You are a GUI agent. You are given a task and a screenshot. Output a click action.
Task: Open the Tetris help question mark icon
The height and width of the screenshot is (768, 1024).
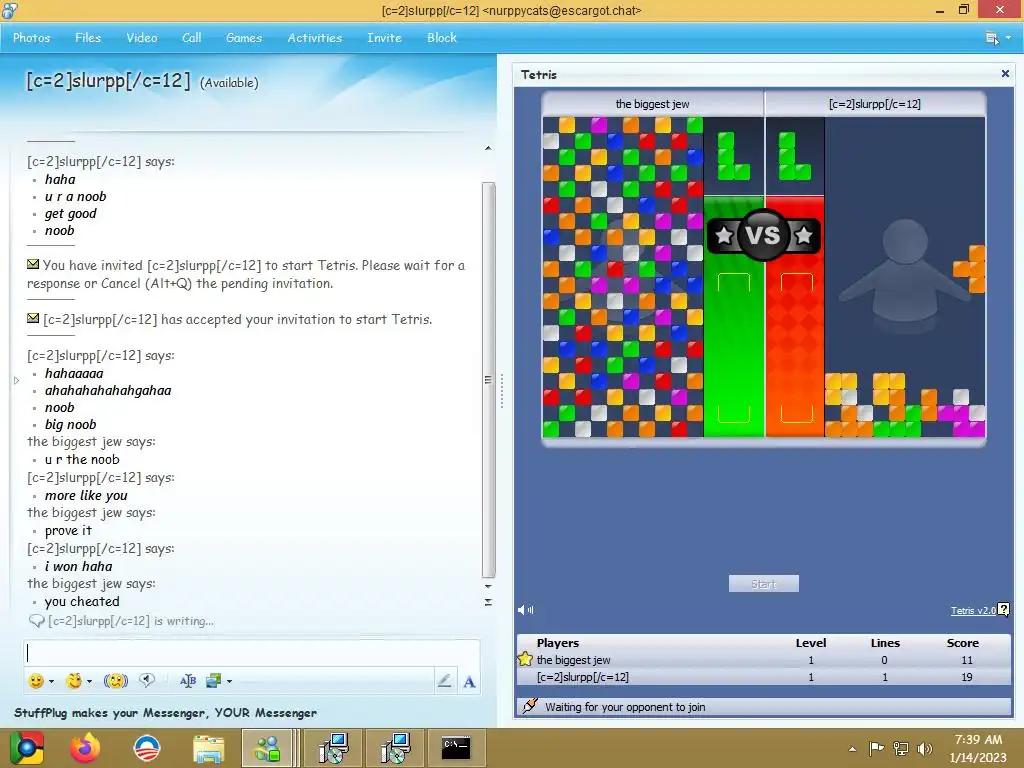pos(1004,610)
